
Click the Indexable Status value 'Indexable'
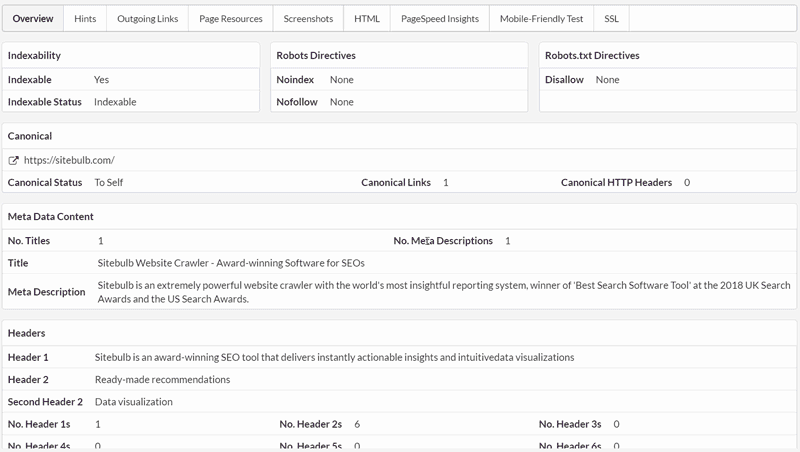tap(115, 102)
